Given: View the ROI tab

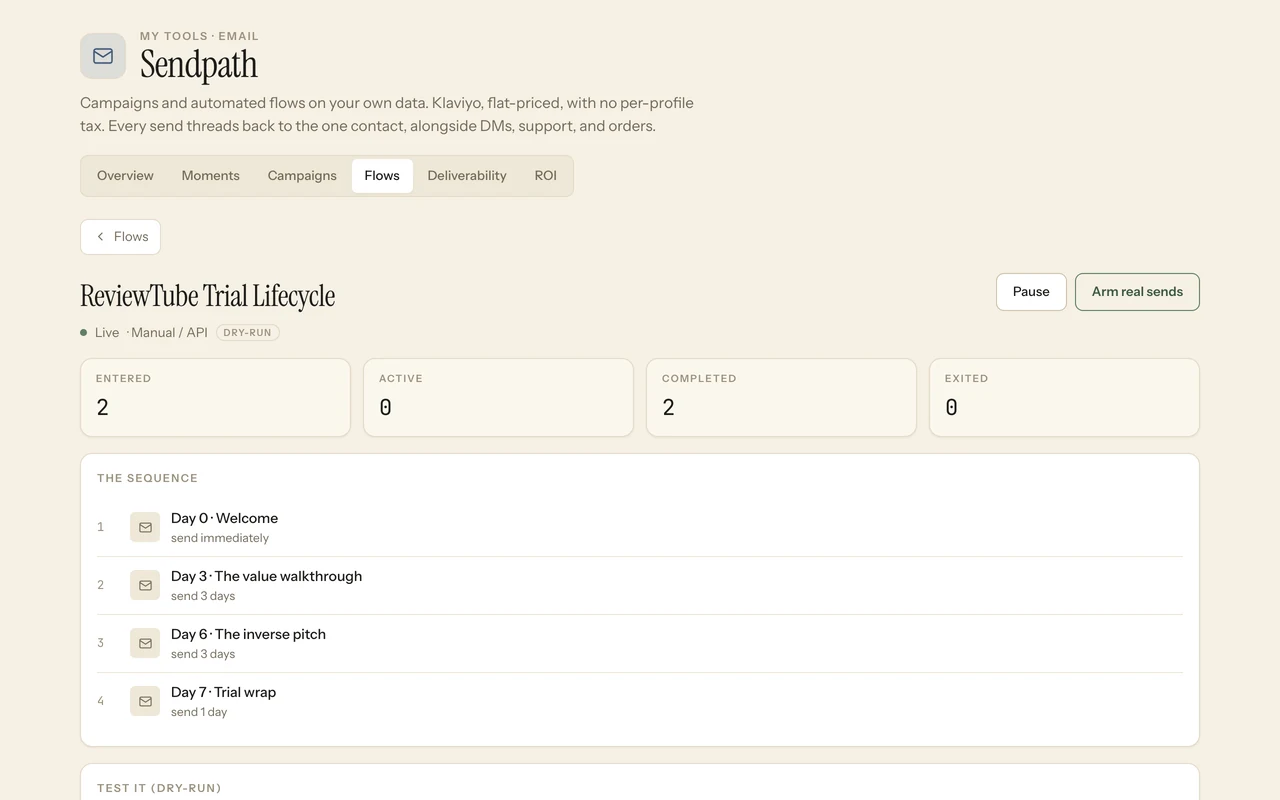Looking at the screenshot, I should click(545, 176).
